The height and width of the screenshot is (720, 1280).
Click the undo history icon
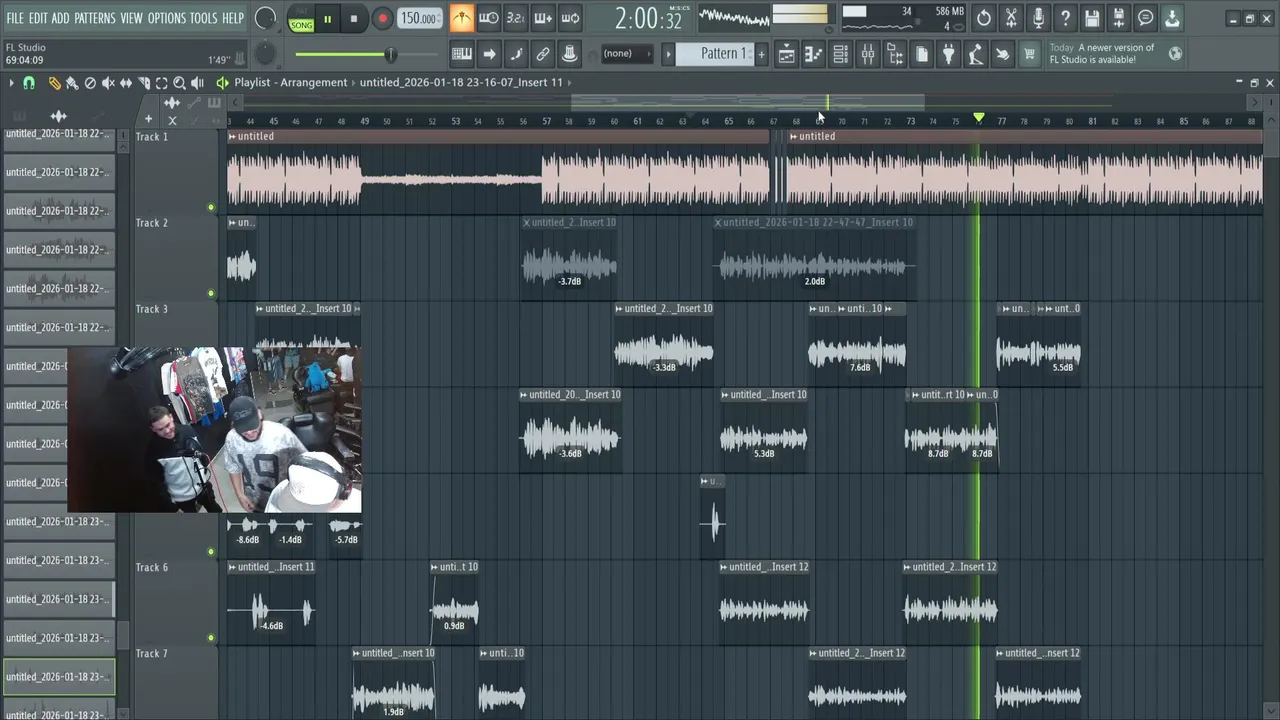pyautogui.click(x=984, y=18)
